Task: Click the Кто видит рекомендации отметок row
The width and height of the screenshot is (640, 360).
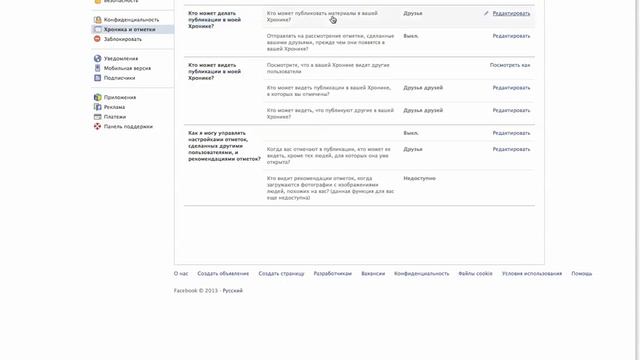Action: [330, 188]
